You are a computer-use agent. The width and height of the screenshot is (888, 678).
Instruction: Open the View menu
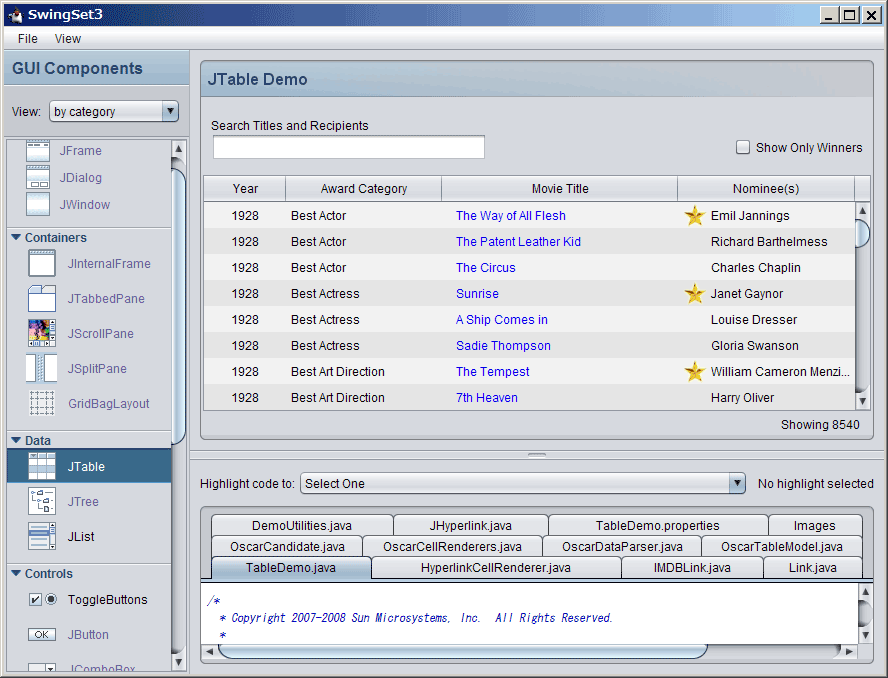tap(68, 39)
